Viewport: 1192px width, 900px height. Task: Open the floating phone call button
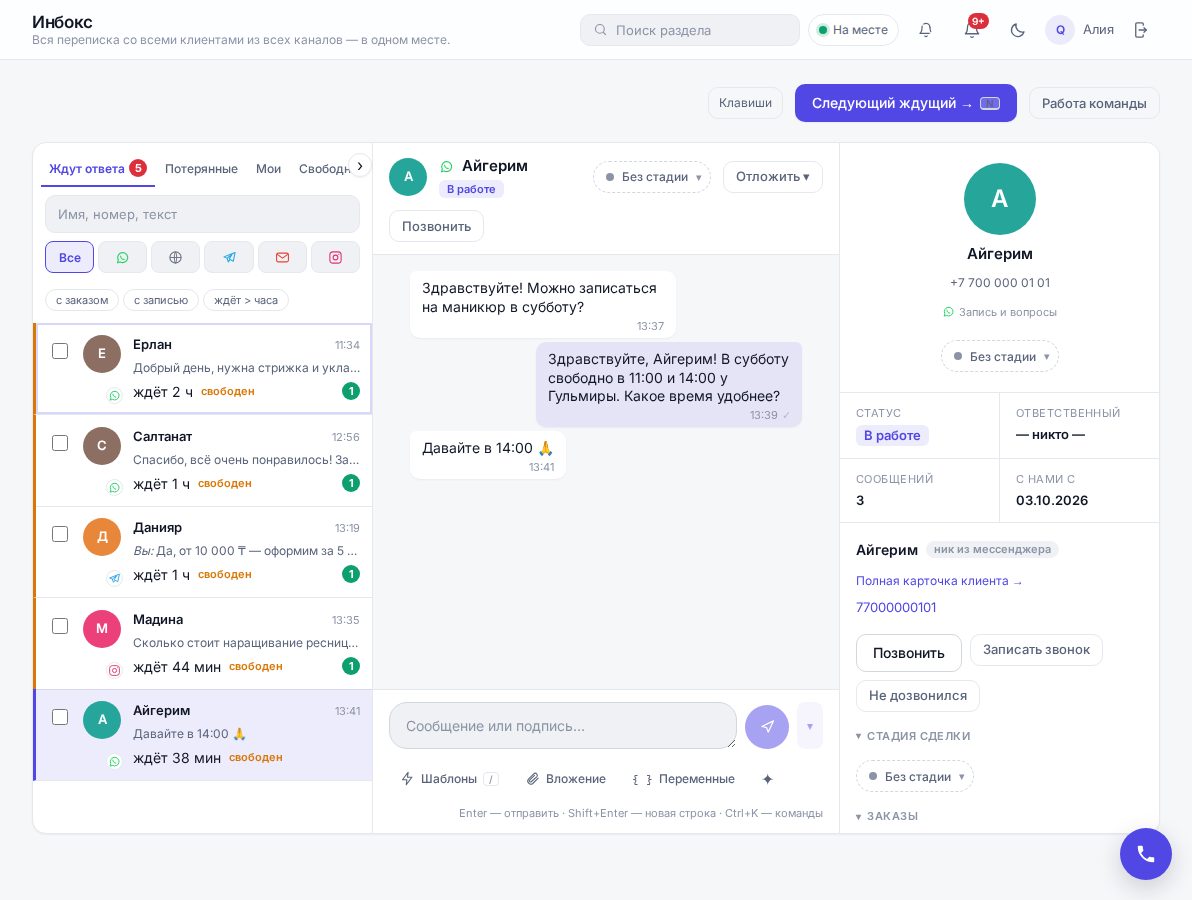[x=1146, y=854]
